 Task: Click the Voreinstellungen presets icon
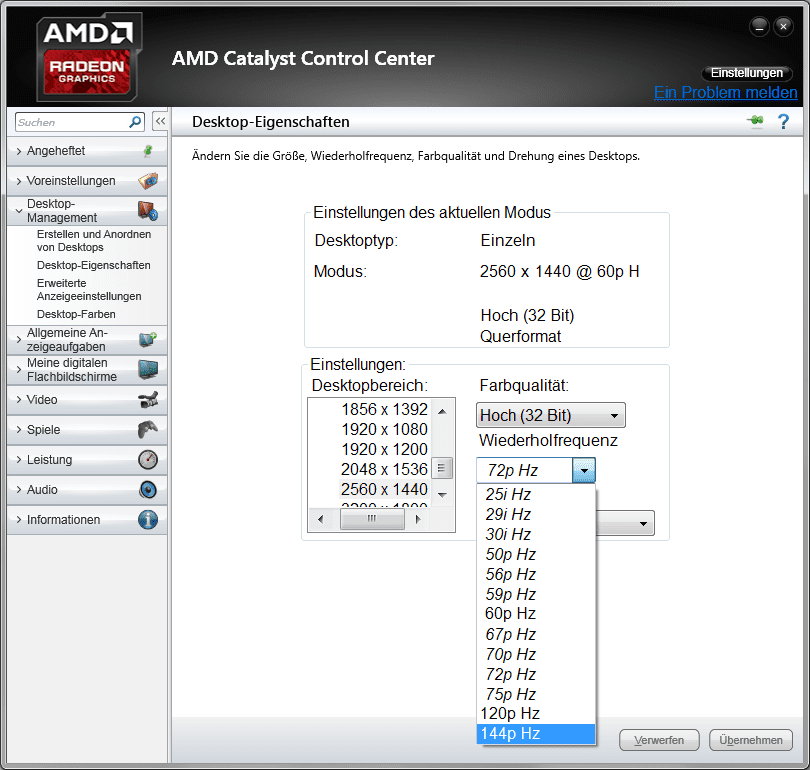pos(148,181)
